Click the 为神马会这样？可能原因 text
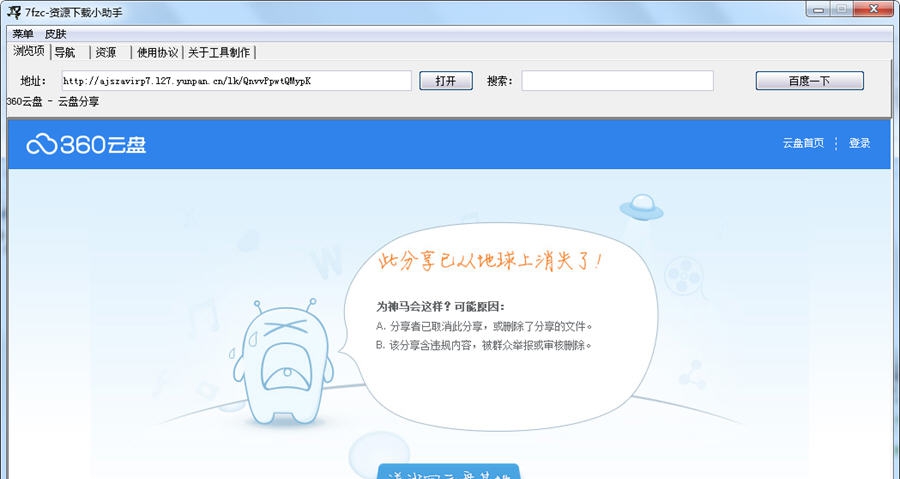This screenshot has width=900, height=479. click(x=440, y=306)
